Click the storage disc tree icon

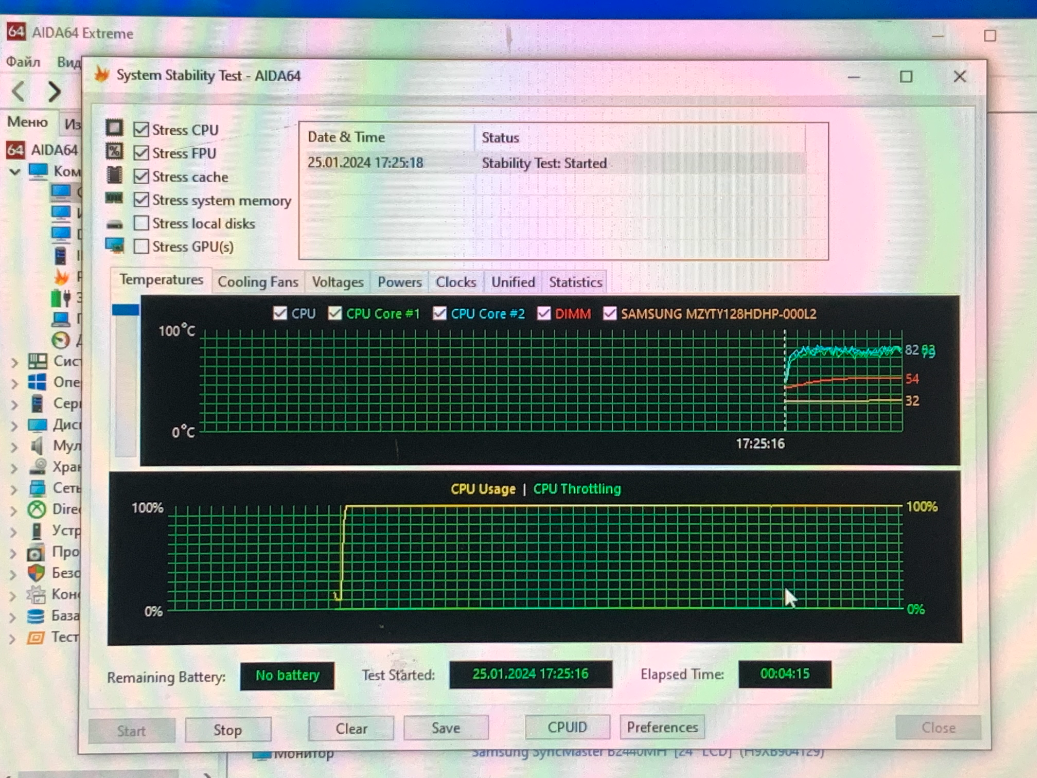[37, 466]
